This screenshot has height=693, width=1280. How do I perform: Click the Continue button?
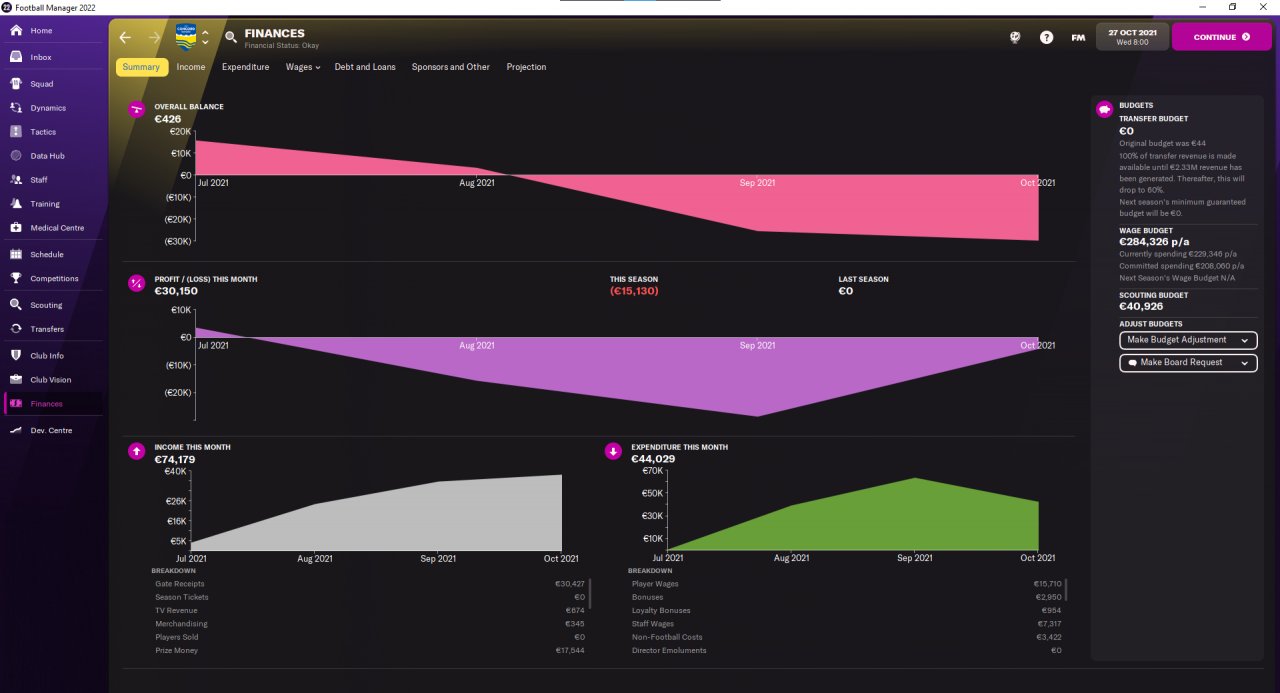coord(1222,37)
